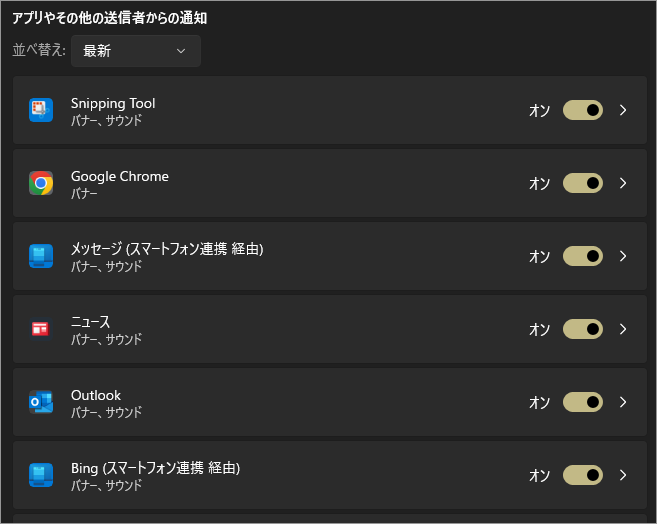This screenshot has width=657, height=524.
Task: Click the メッセージ phone link icon
Action: coord(40,256)
